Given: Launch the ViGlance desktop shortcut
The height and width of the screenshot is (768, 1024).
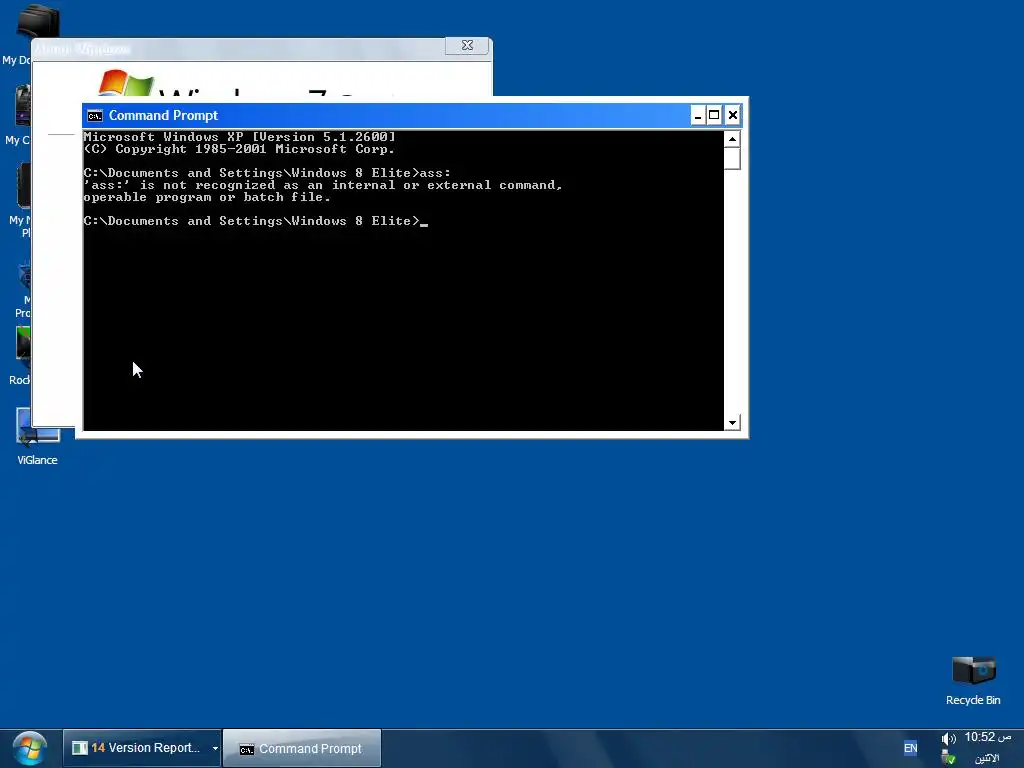Looking at the screenshot, I should (x=37, y=436).
